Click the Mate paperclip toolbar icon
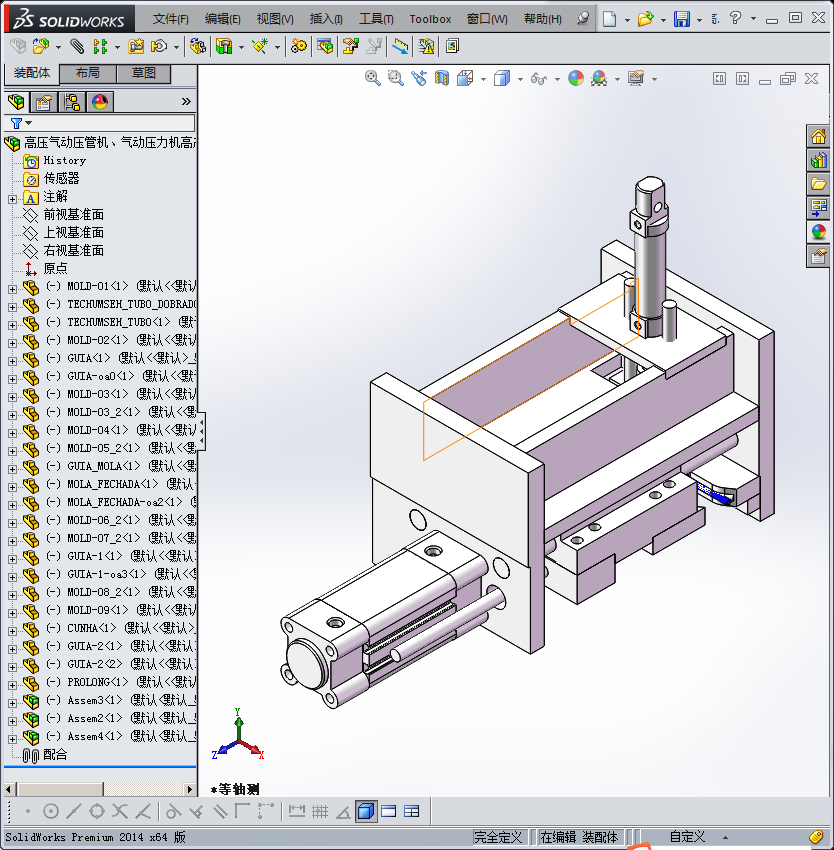This screenshot has width=834, height=850. tap(77, 47)
